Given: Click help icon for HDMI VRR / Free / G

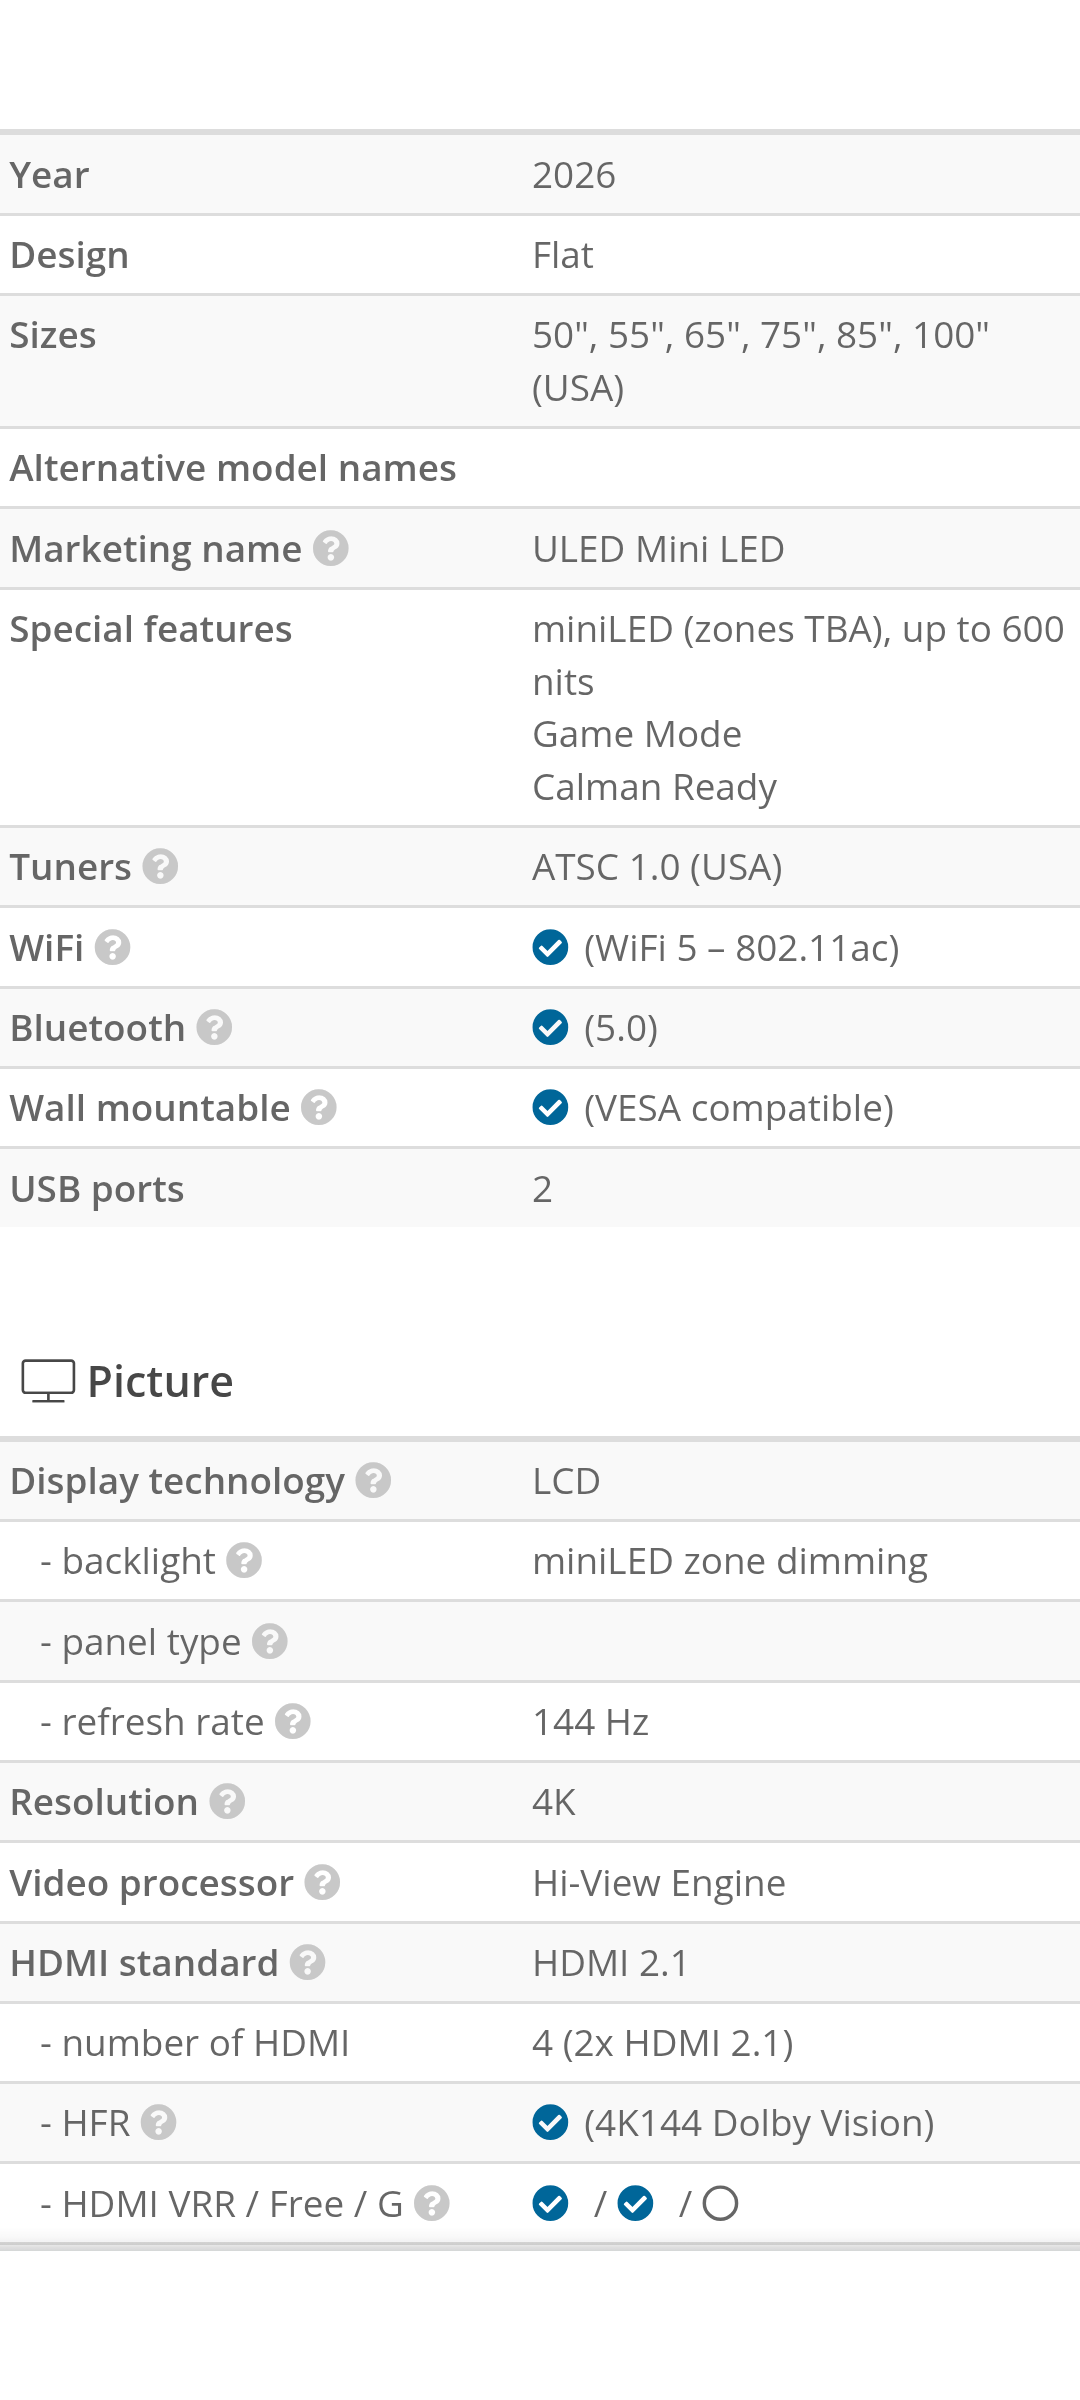Looking at the screenshot, I should tap(431, 2204).
